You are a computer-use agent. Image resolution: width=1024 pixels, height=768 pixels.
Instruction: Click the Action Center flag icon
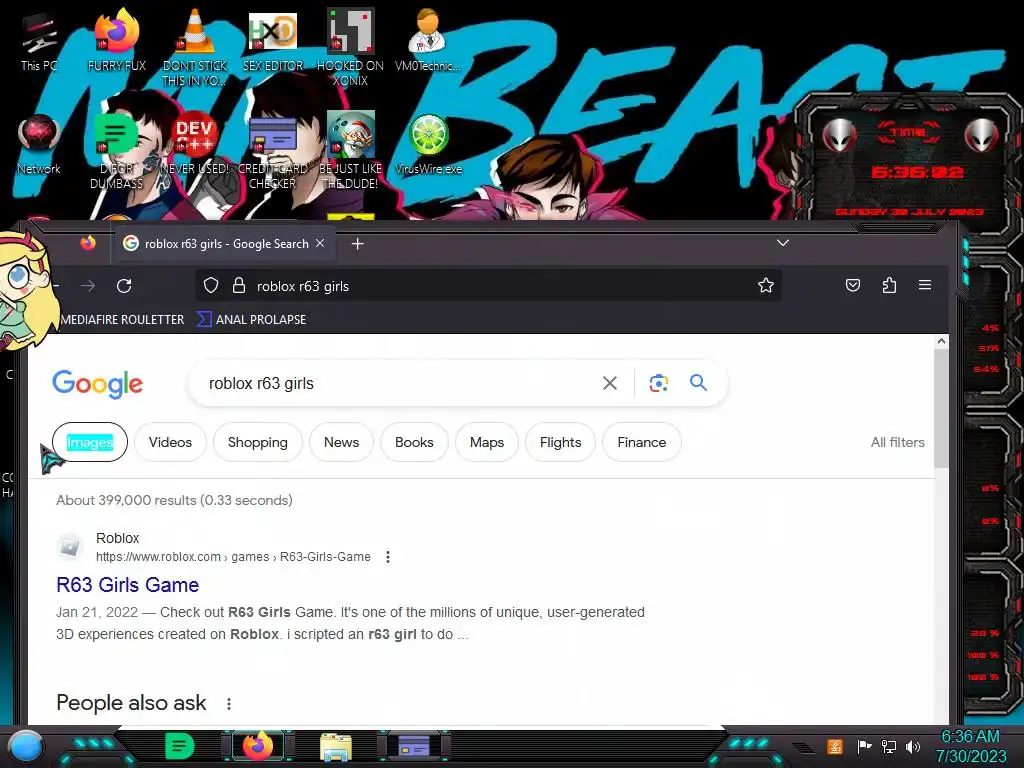click(864, 746)
